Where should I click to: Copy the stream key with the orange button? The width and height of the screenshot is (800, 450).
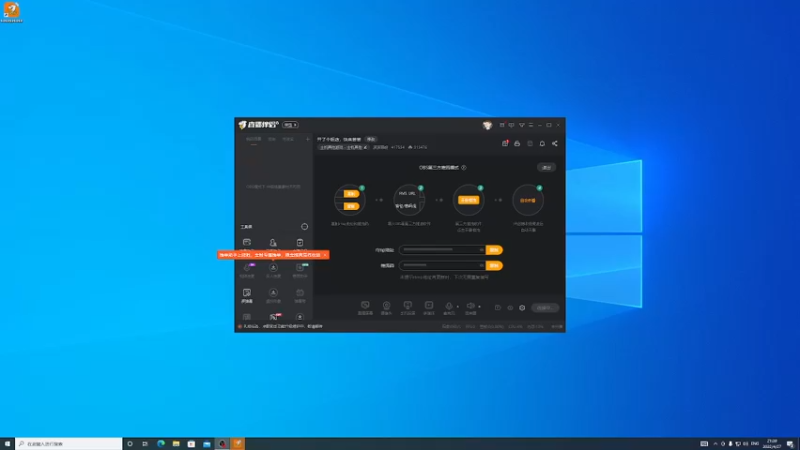click(x=494, y=265)
